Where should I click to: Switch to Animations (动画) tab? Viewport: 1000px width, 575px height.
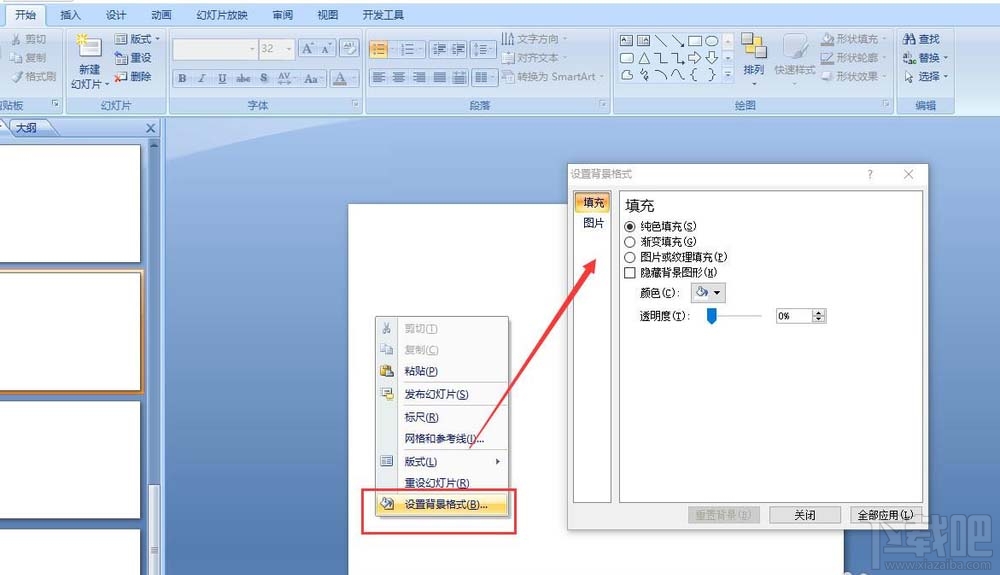161,15
